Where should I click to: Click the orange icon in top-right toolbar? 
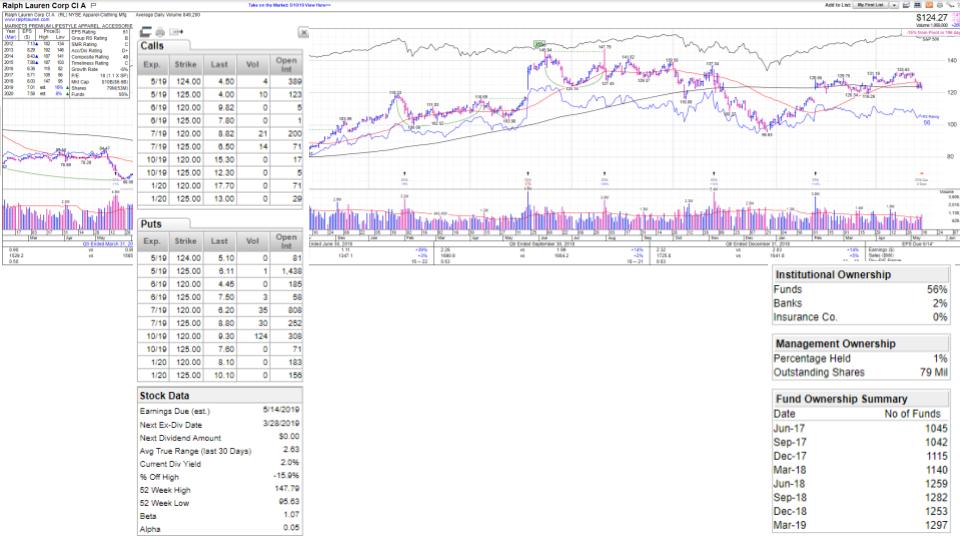pyautogui.click(x=929, y=5)
